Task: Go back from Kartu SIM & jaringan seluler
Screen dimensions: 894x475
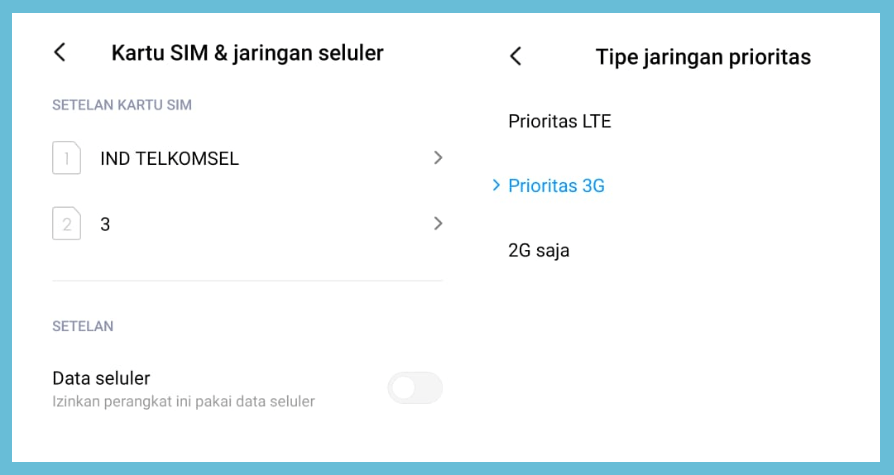Action: coord(60,52)
